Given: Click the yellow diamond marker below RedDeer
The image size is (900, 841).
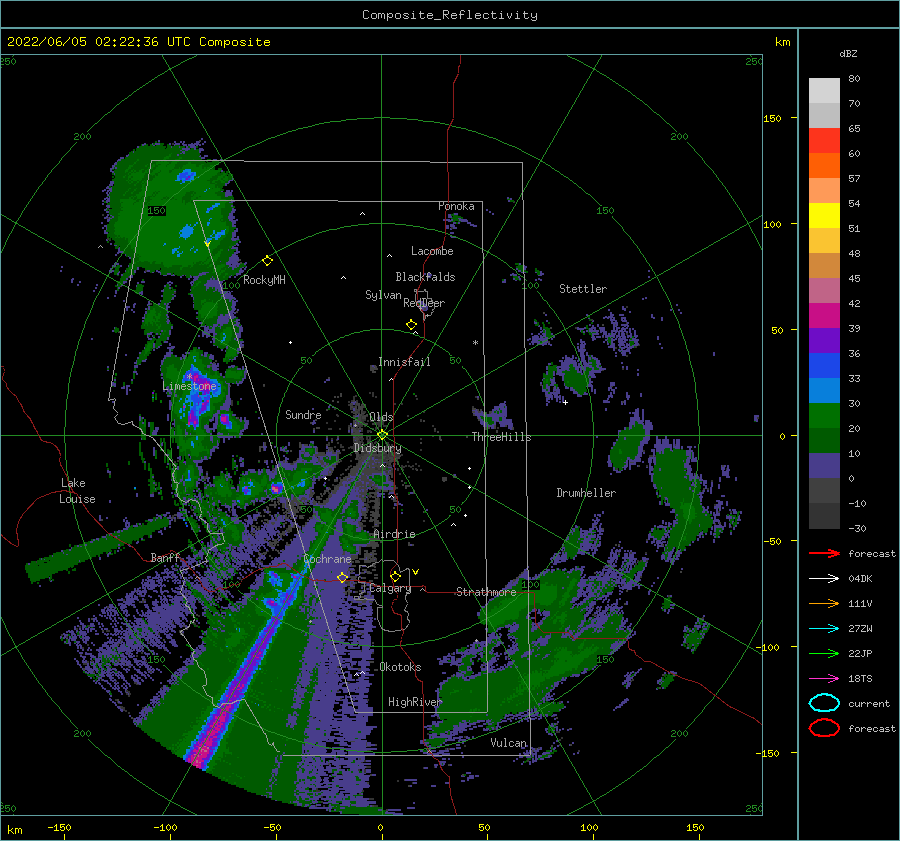Looking at the screenshot, I should coord(412,325).
